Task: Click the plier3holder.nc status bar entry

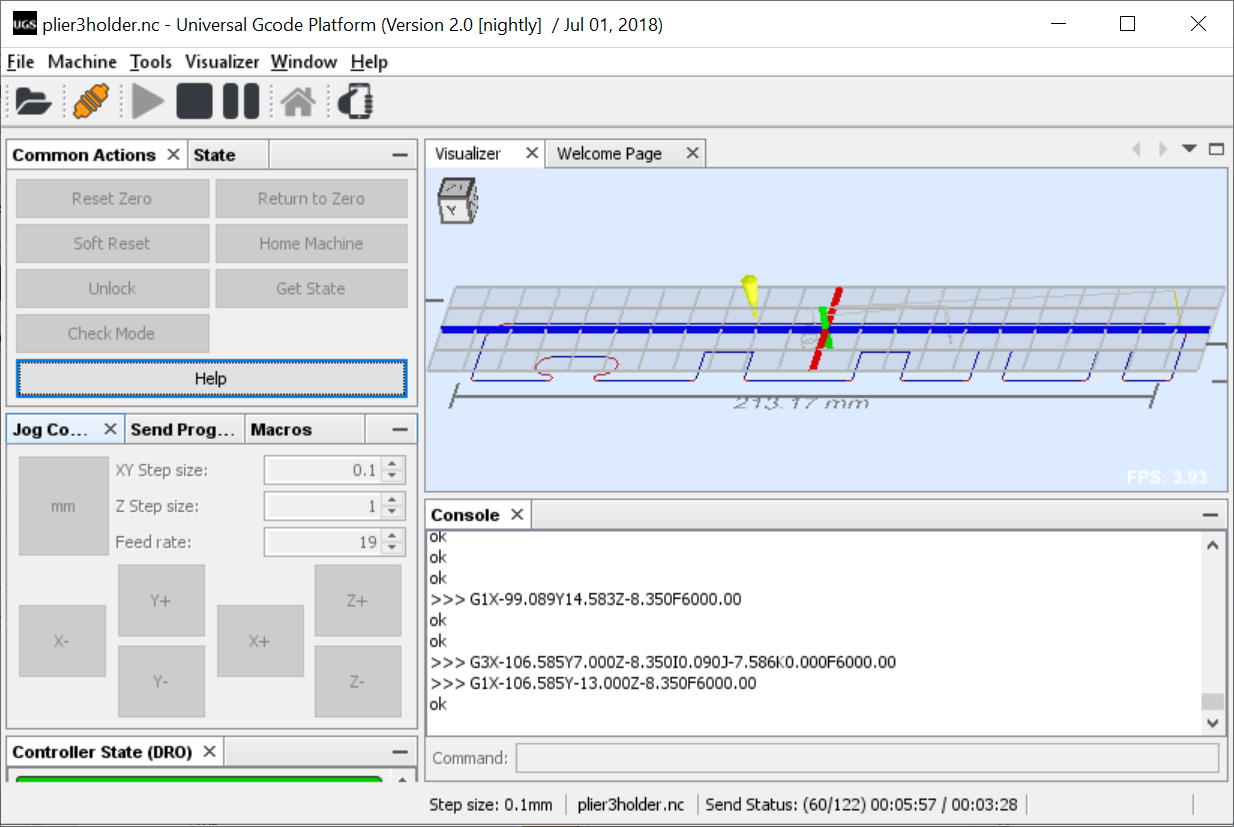Action: (x=631, y=804)
